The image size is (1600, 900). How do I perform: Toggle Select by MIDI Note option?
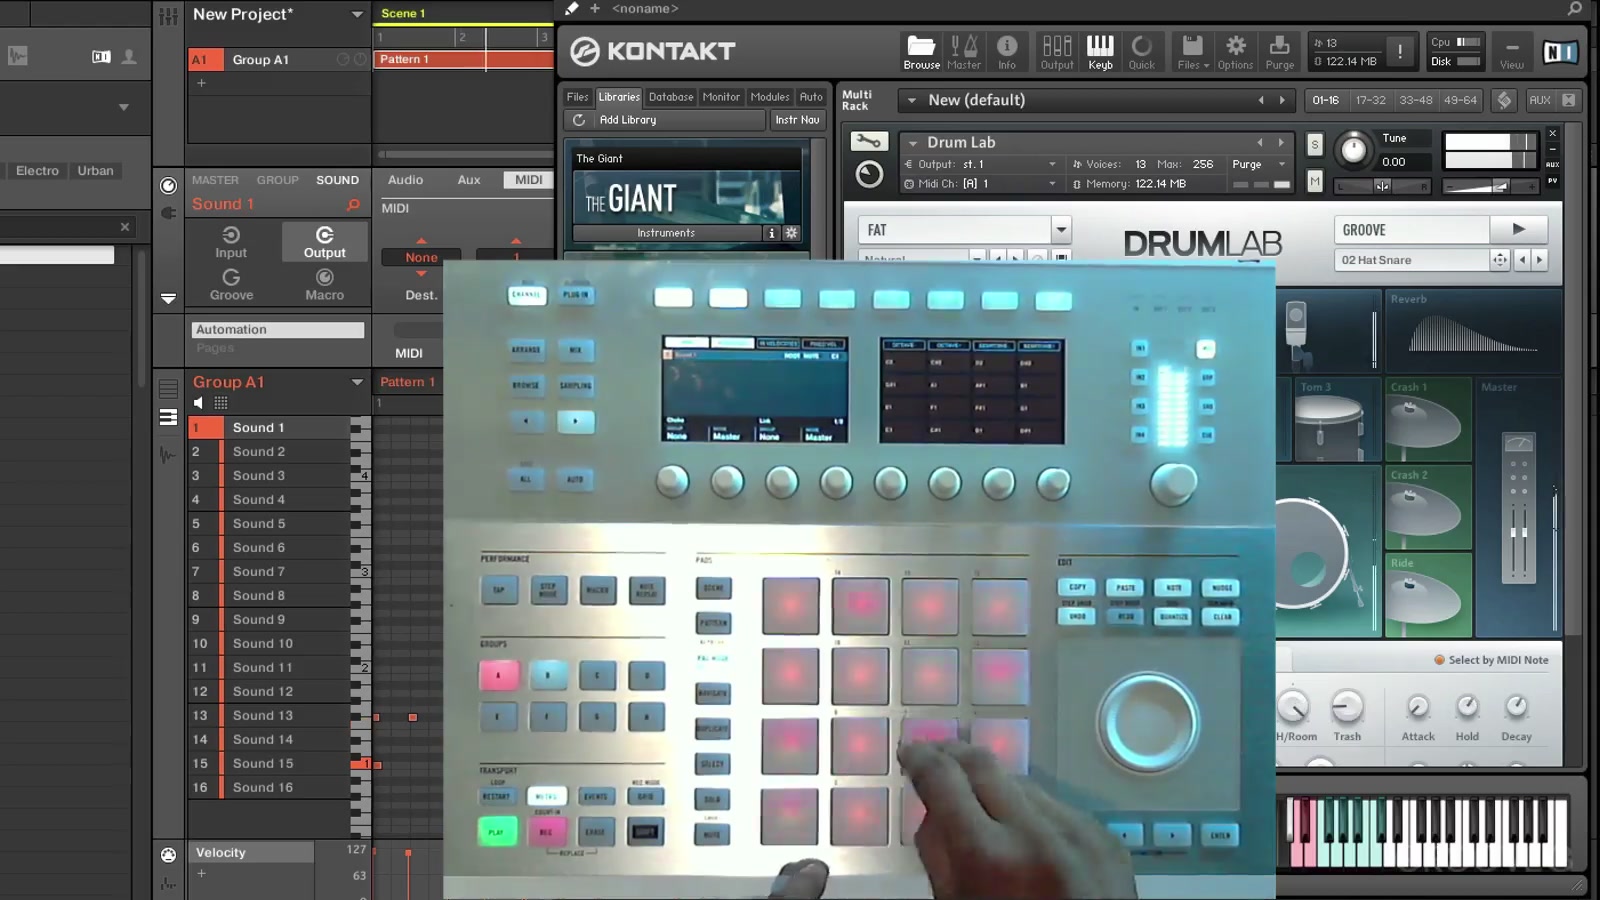coord(1491,660)
